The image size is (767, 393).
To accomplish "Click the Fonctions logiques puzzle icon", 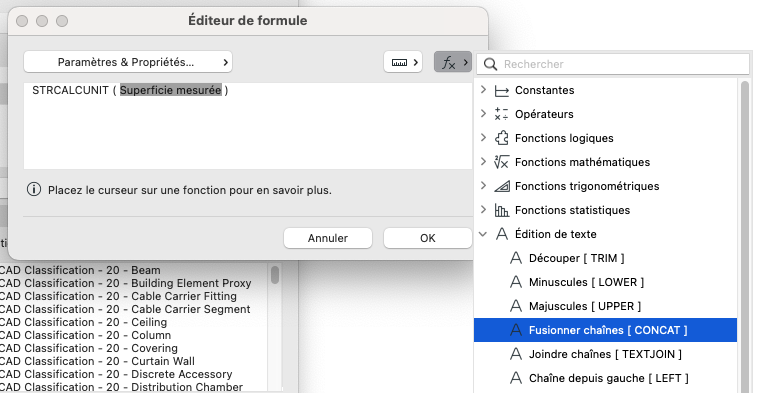I will tap(501, 138).
